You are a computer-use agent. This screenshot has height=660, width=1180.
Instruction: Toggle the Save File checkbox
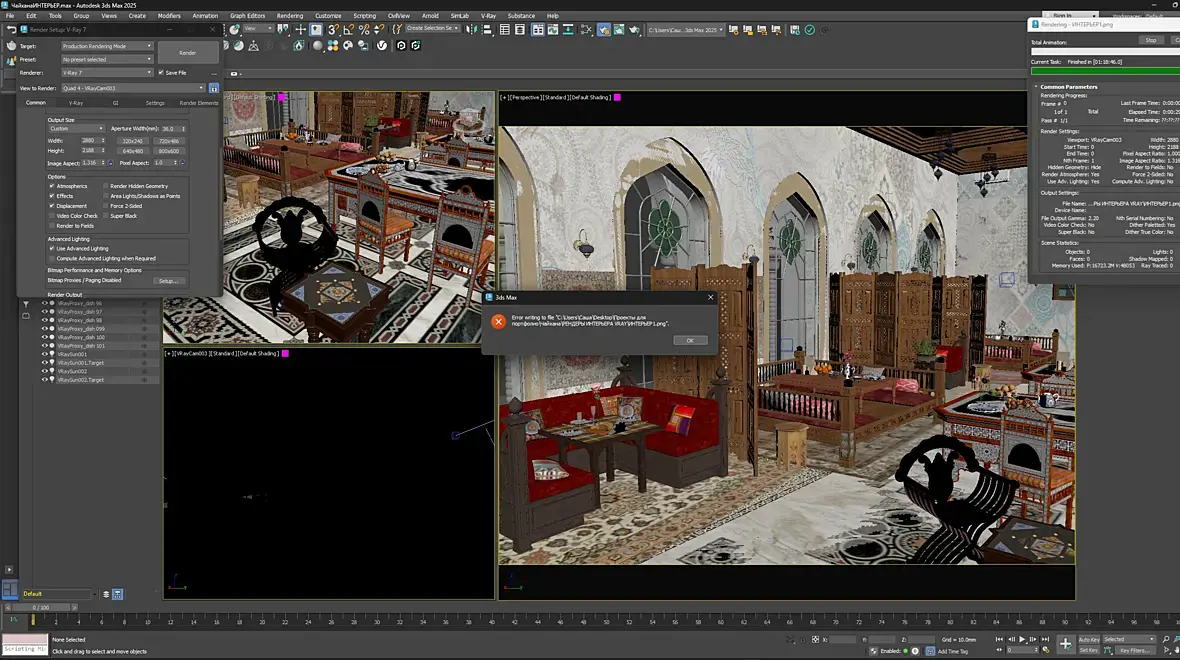(x=161, y=73)
